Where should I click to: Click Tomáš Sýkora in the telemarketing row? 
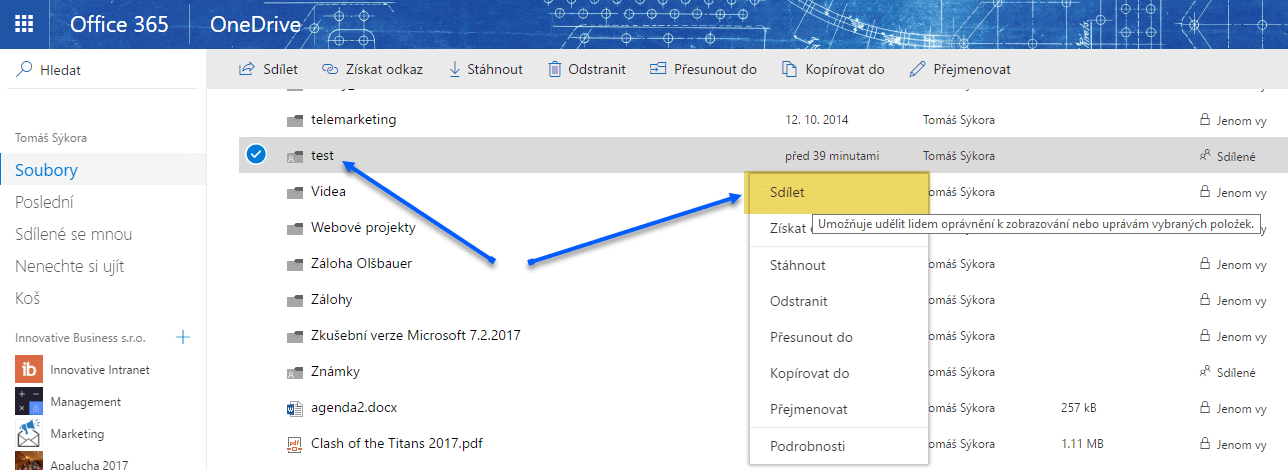pos(958,120)
